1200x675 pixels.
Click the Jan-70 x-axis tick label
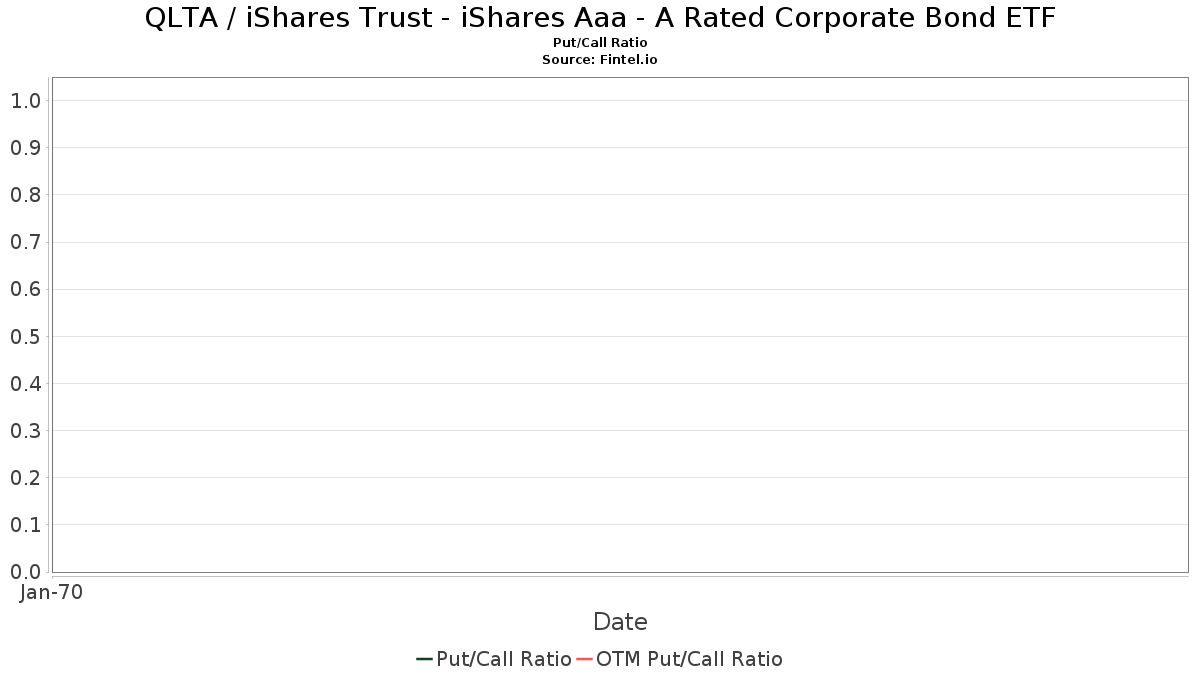tap(52, 592)
